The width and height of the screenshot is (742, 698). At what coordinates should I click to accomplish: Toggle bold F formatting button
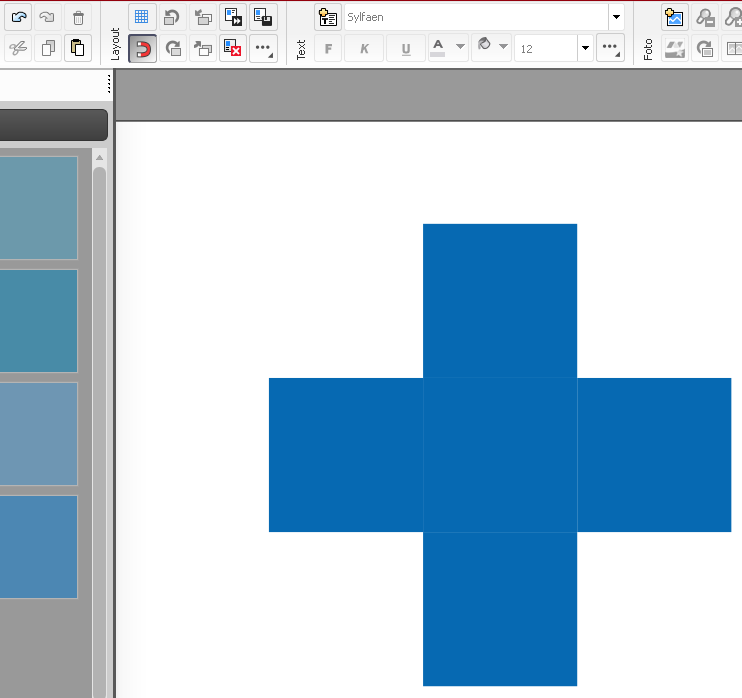[x=328, y=48]
